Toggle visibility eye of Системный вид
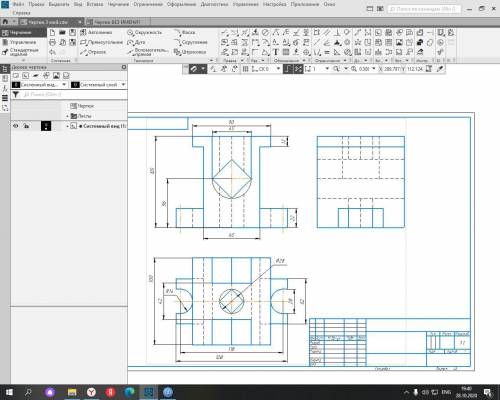The width and height of the screenshot is (500, 400). pyautogui.click(x=15, y=126)
